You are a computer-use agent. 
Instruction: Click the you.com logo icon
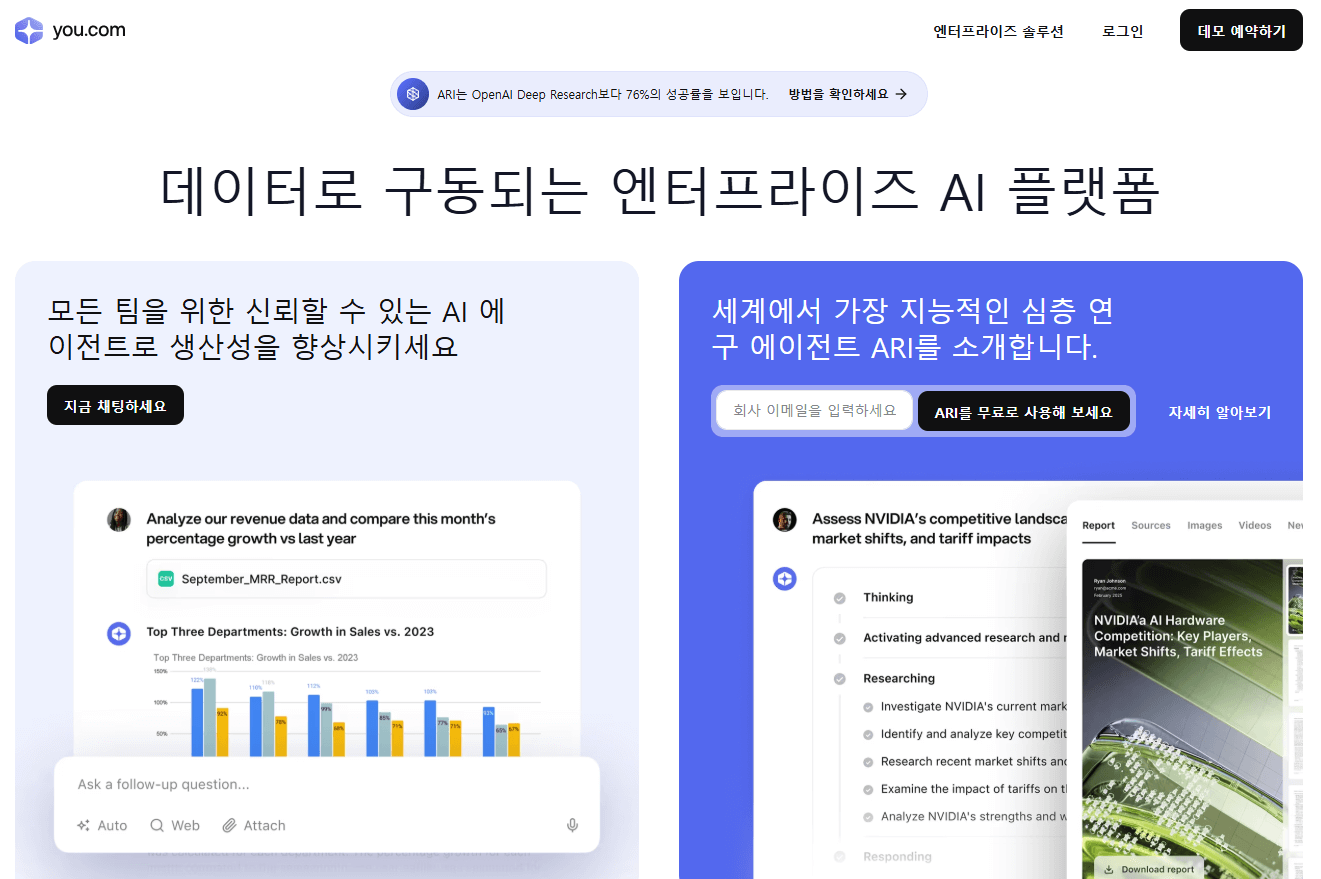(x=28, y=29)
